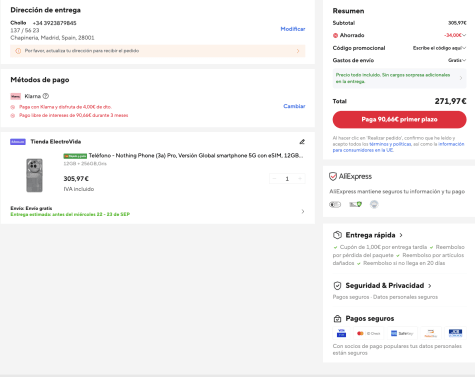Screen dimensions: 475x377
Task: Expand the Entrega rápida section chevron
Action: (401, 235)
